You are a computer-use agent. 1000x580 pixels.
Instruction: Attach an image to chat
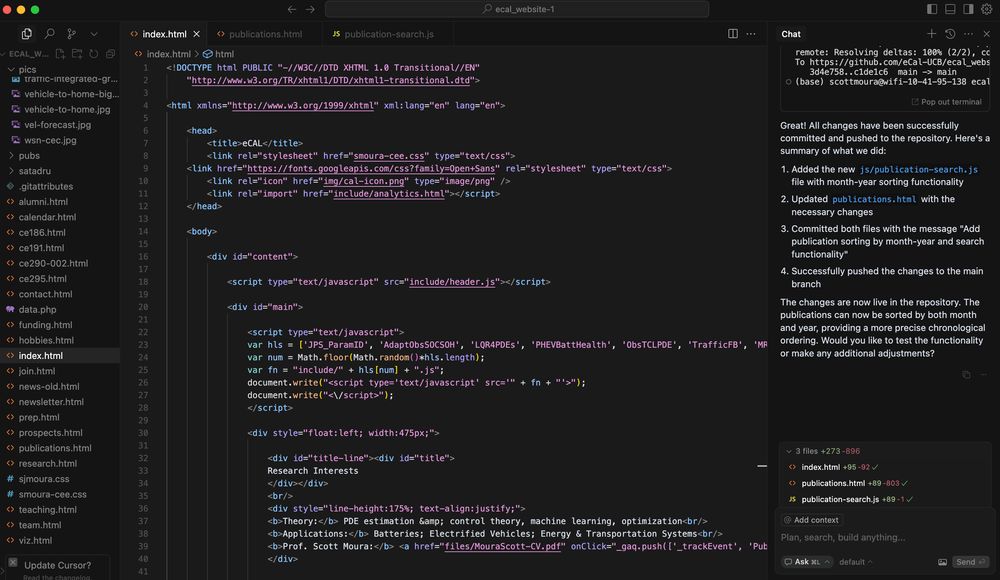pyautogui.click(x=942, y=562)
